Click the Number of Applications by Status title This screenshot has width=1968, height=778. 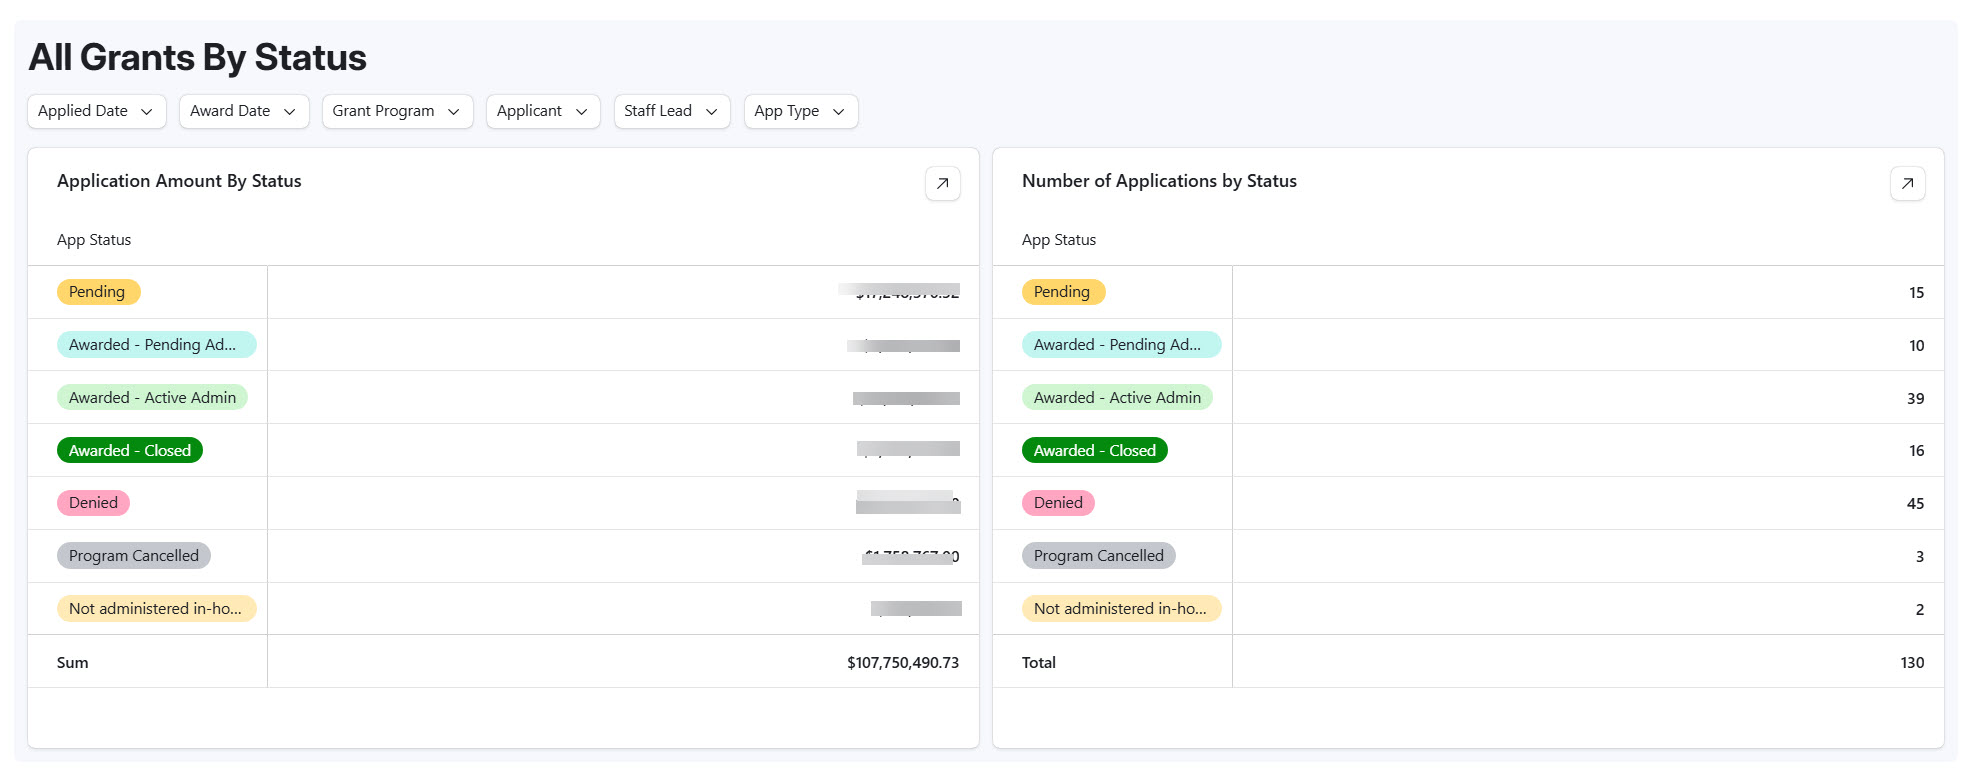click(x=1159, y=181)
